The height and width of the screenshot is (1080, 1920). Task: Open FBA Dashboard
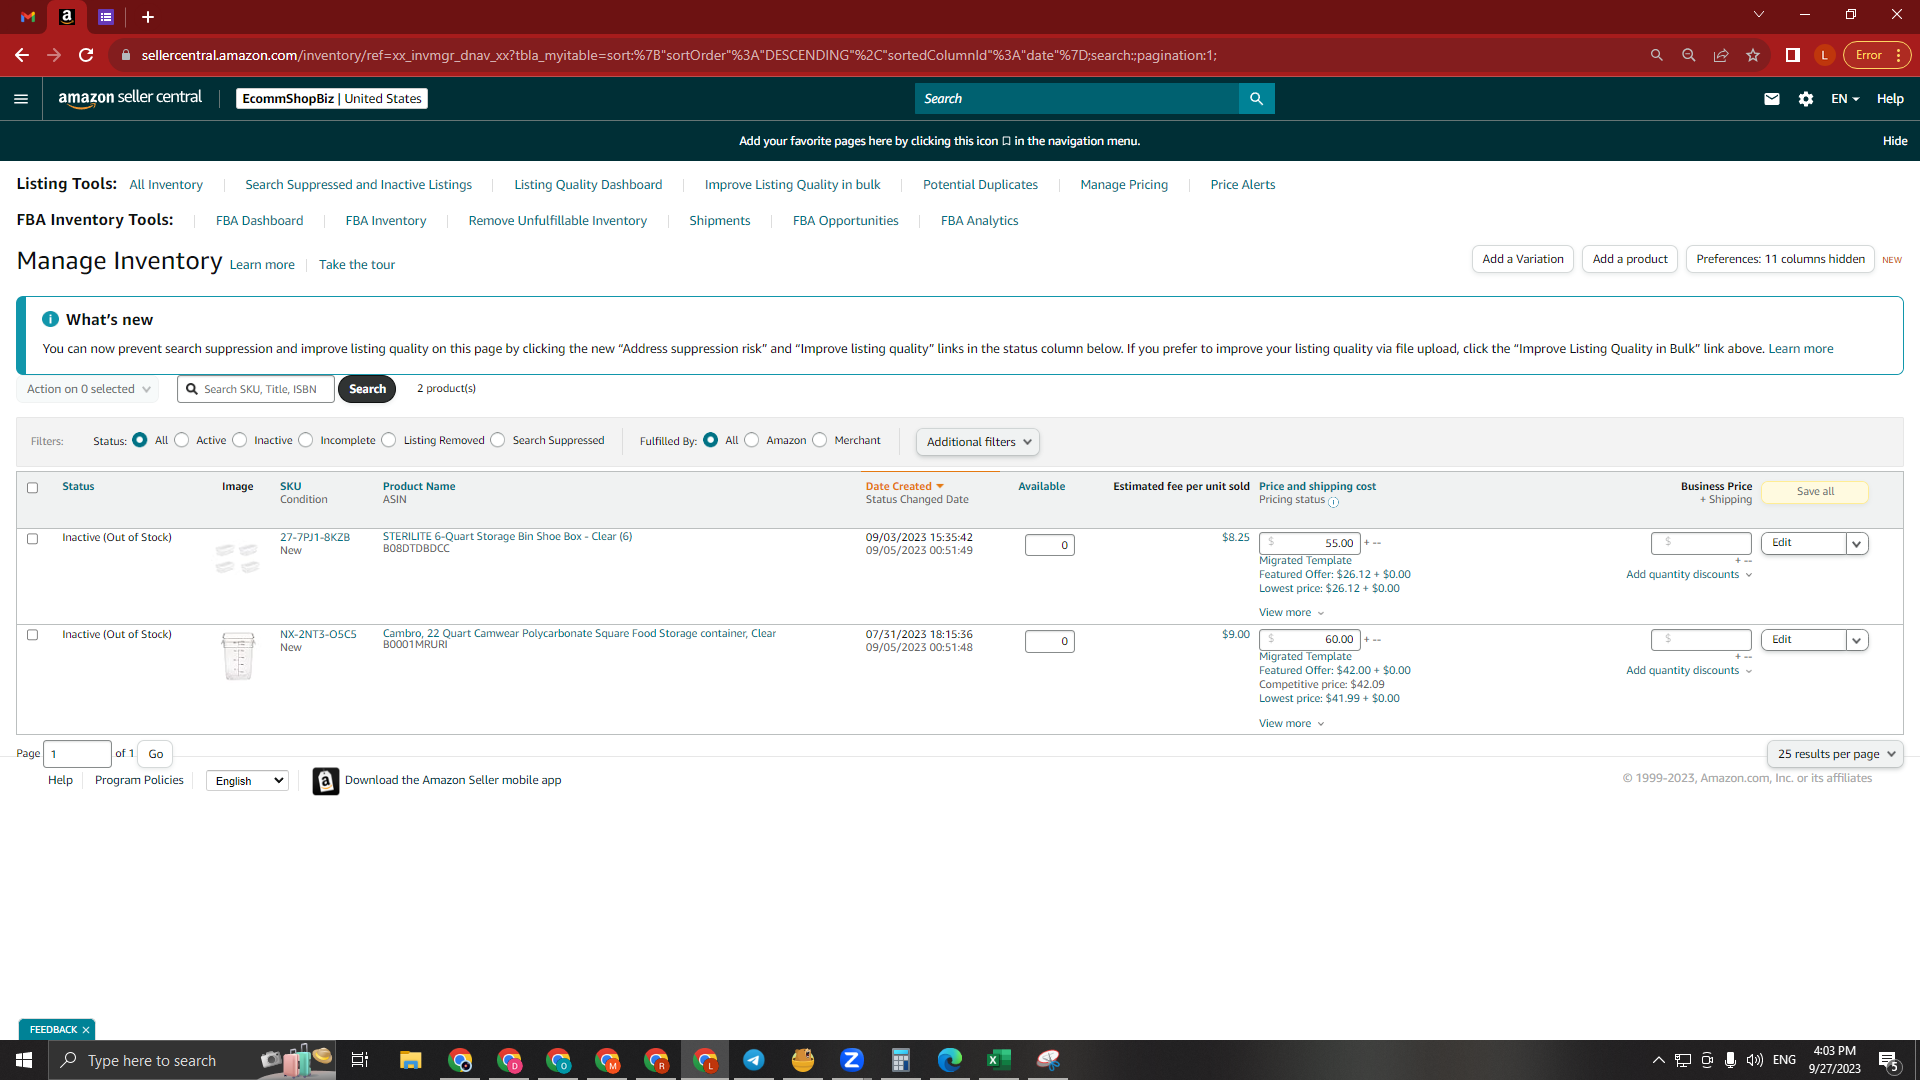click(259, 221)
